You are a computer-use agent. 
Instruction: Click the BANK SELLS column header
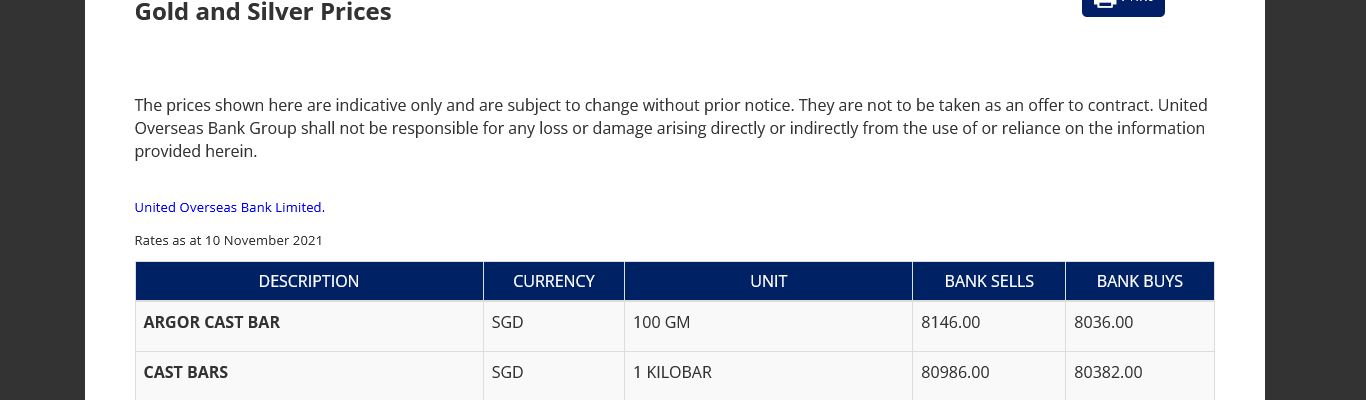tap(989, 282)
